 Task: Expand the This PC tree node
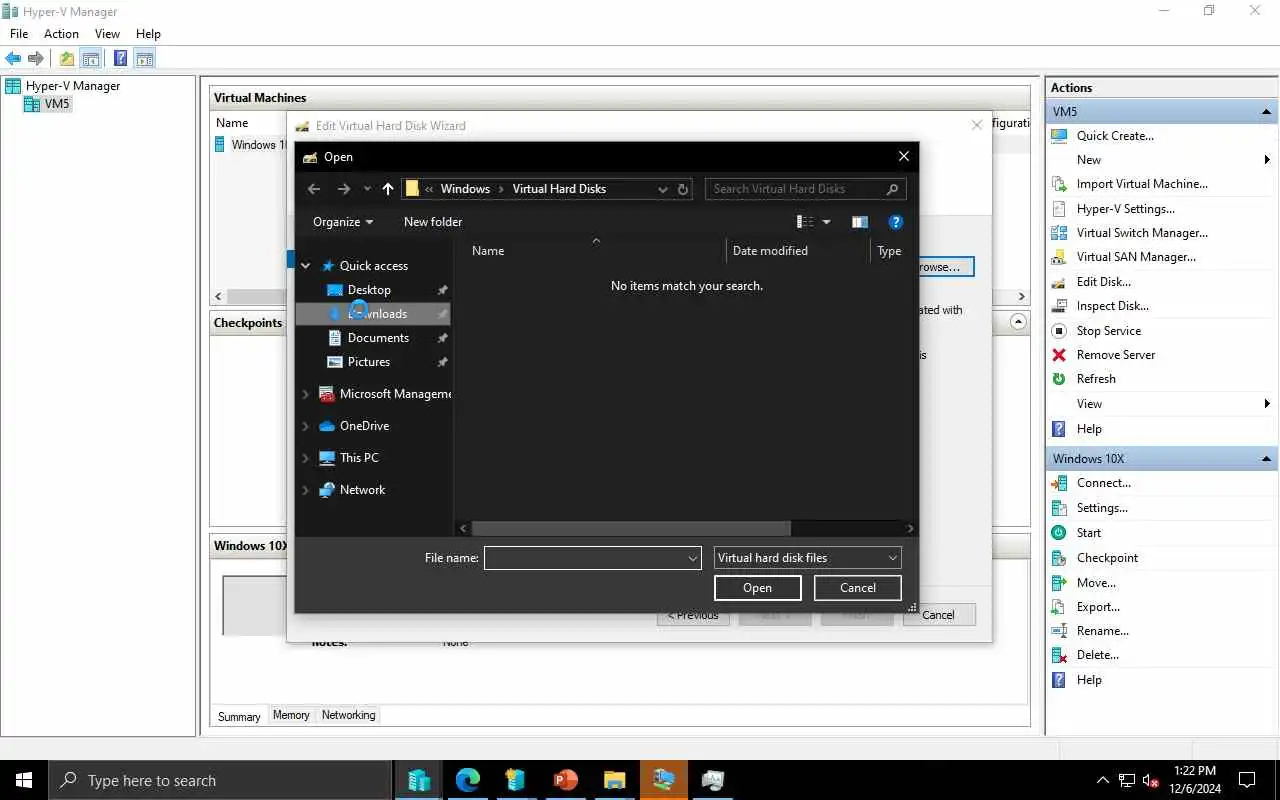click(x=306, y=458)
